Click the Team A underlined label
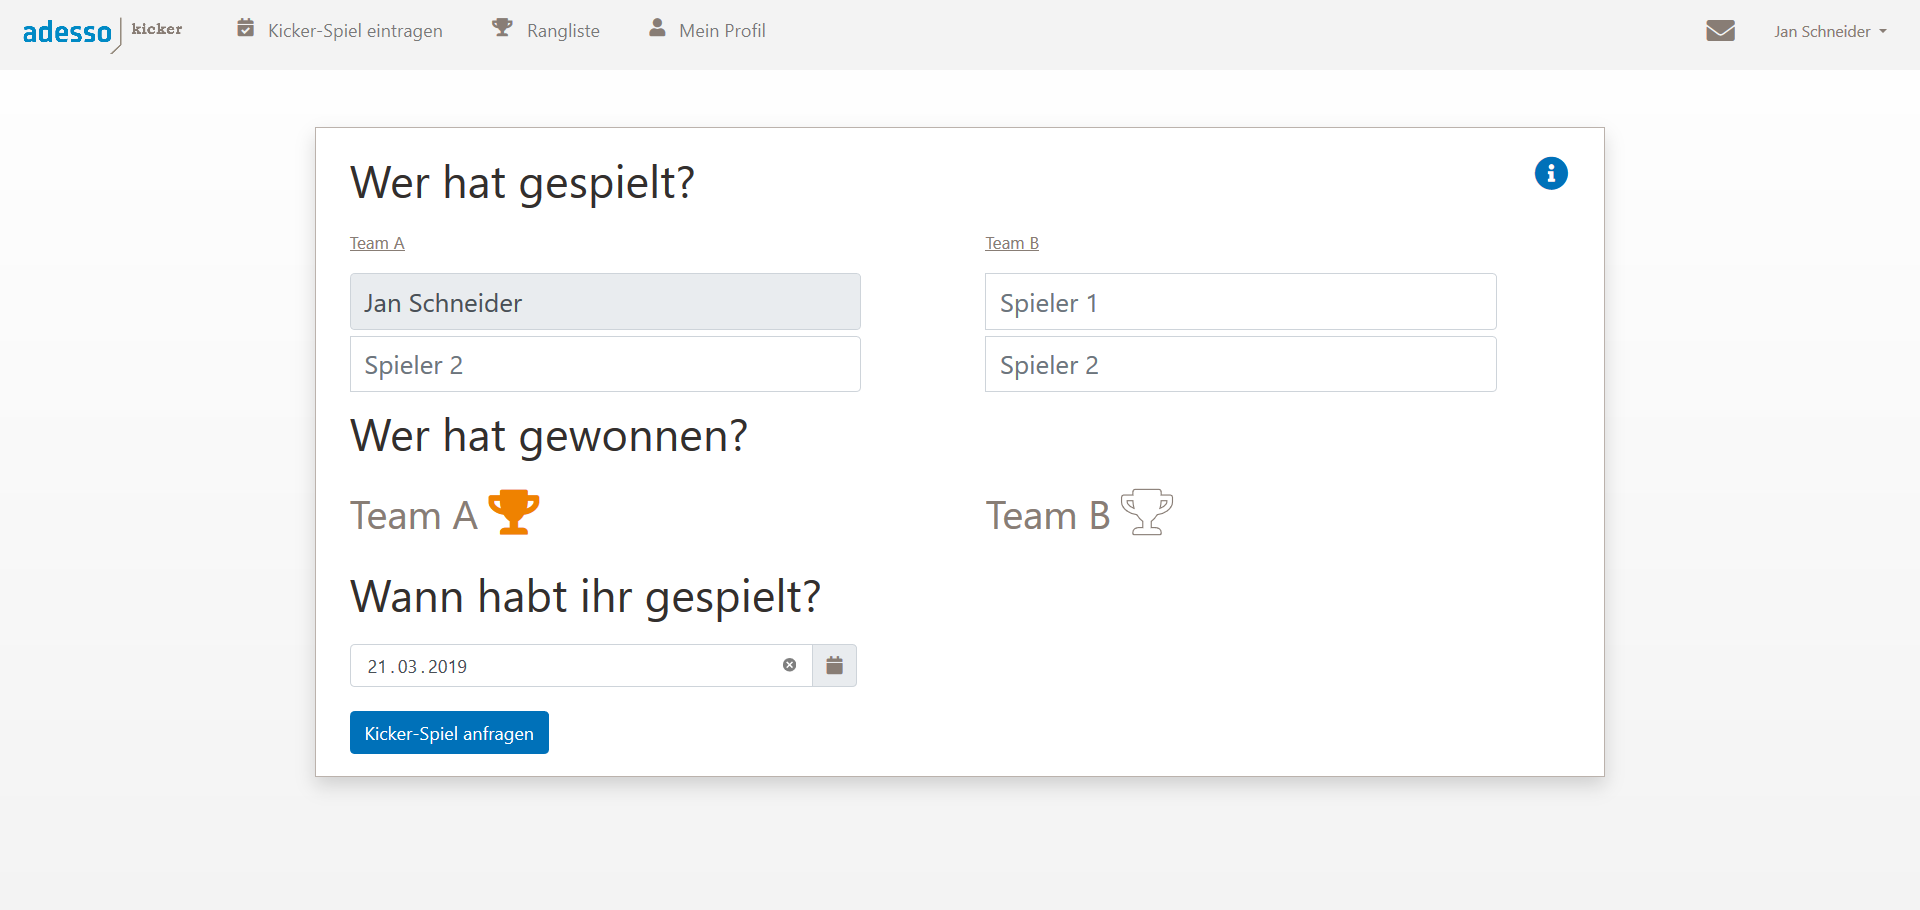Viewport: 1920px width, 910px height. tap(377, 243)
